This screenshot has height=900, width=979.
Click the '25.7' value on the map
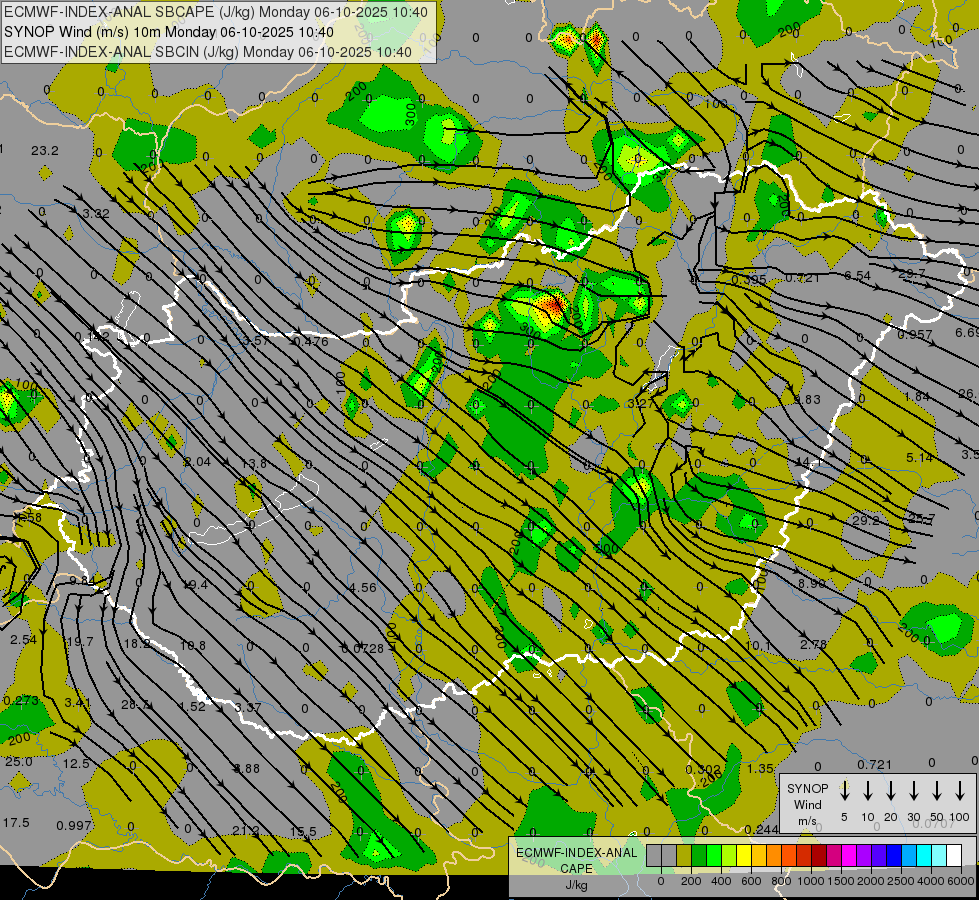(922, 518)
